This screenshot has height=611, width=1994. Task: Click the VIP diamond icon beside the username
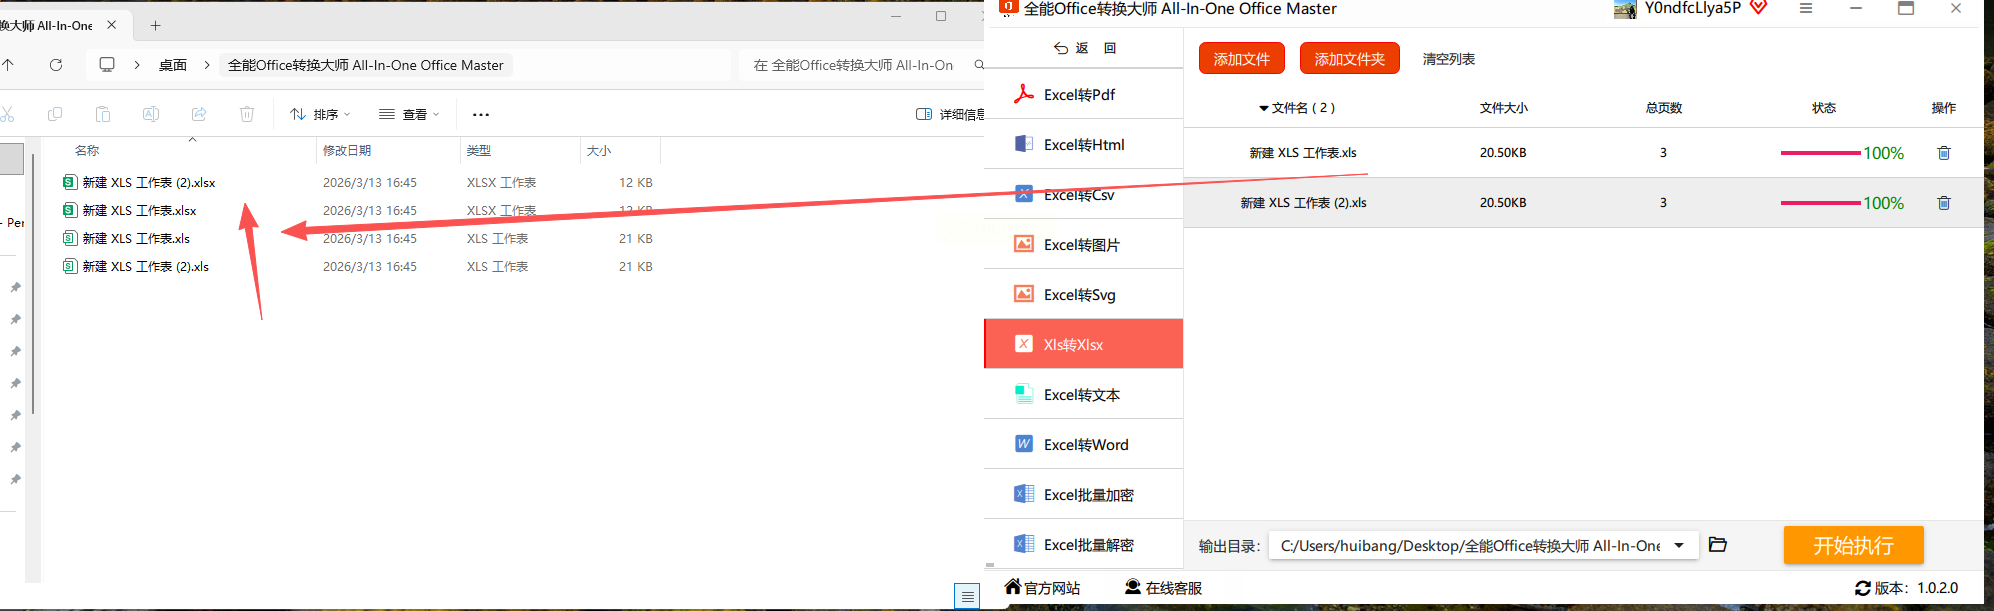click(1758, 8)
